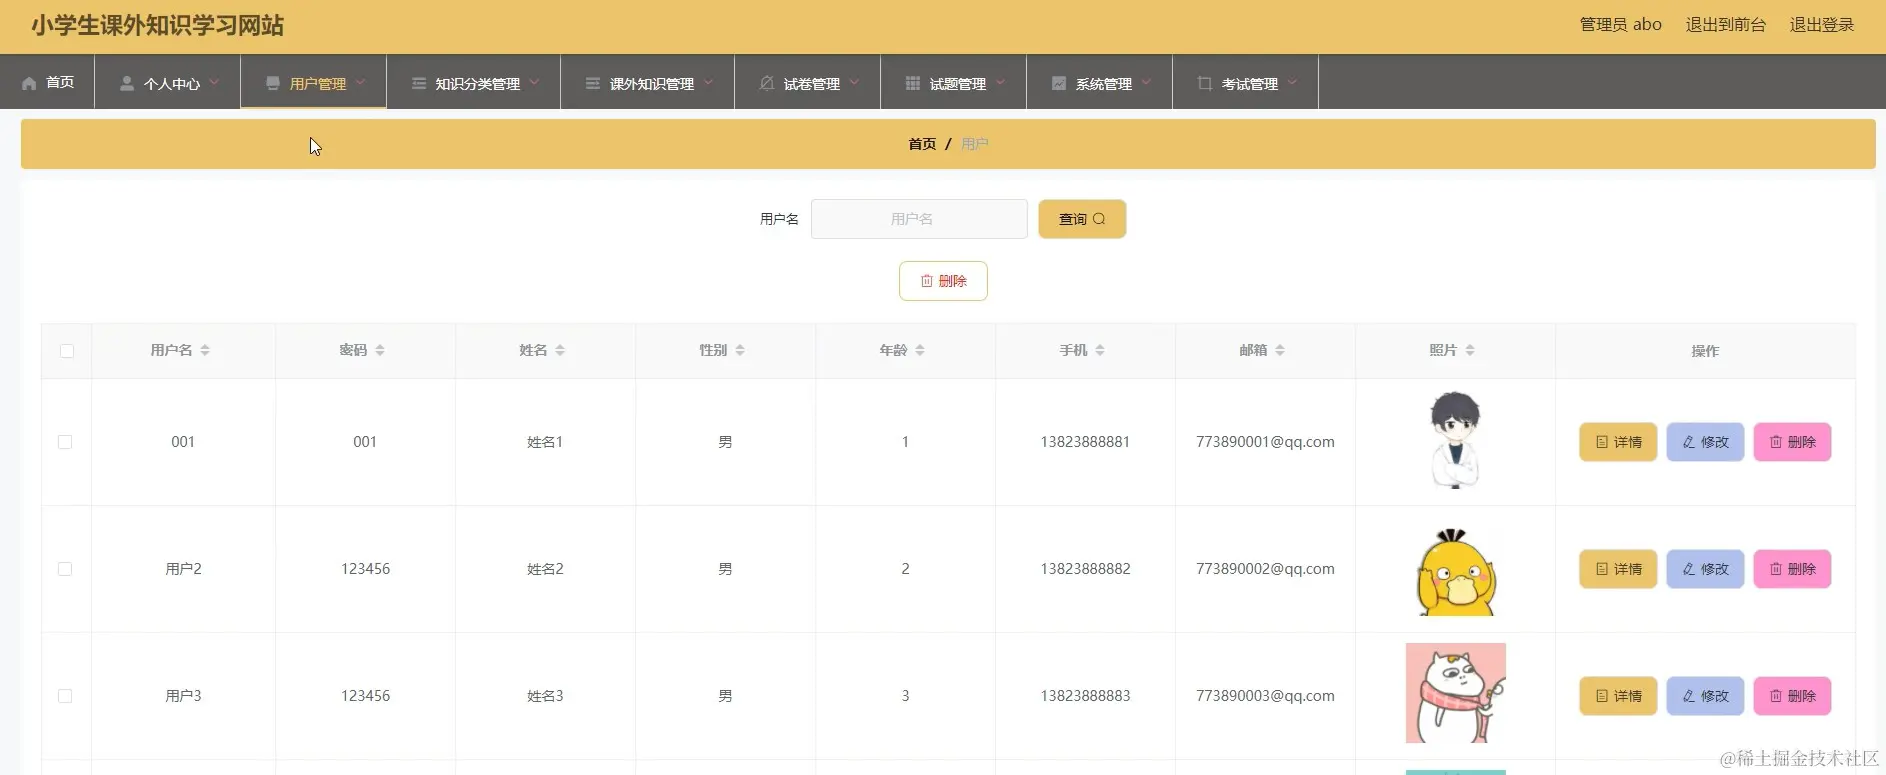Image resolution: width=1886 pixels, height=775 pixels.
Task: Check the checkbox for 用户3
Action: click(x=65, y=696)
